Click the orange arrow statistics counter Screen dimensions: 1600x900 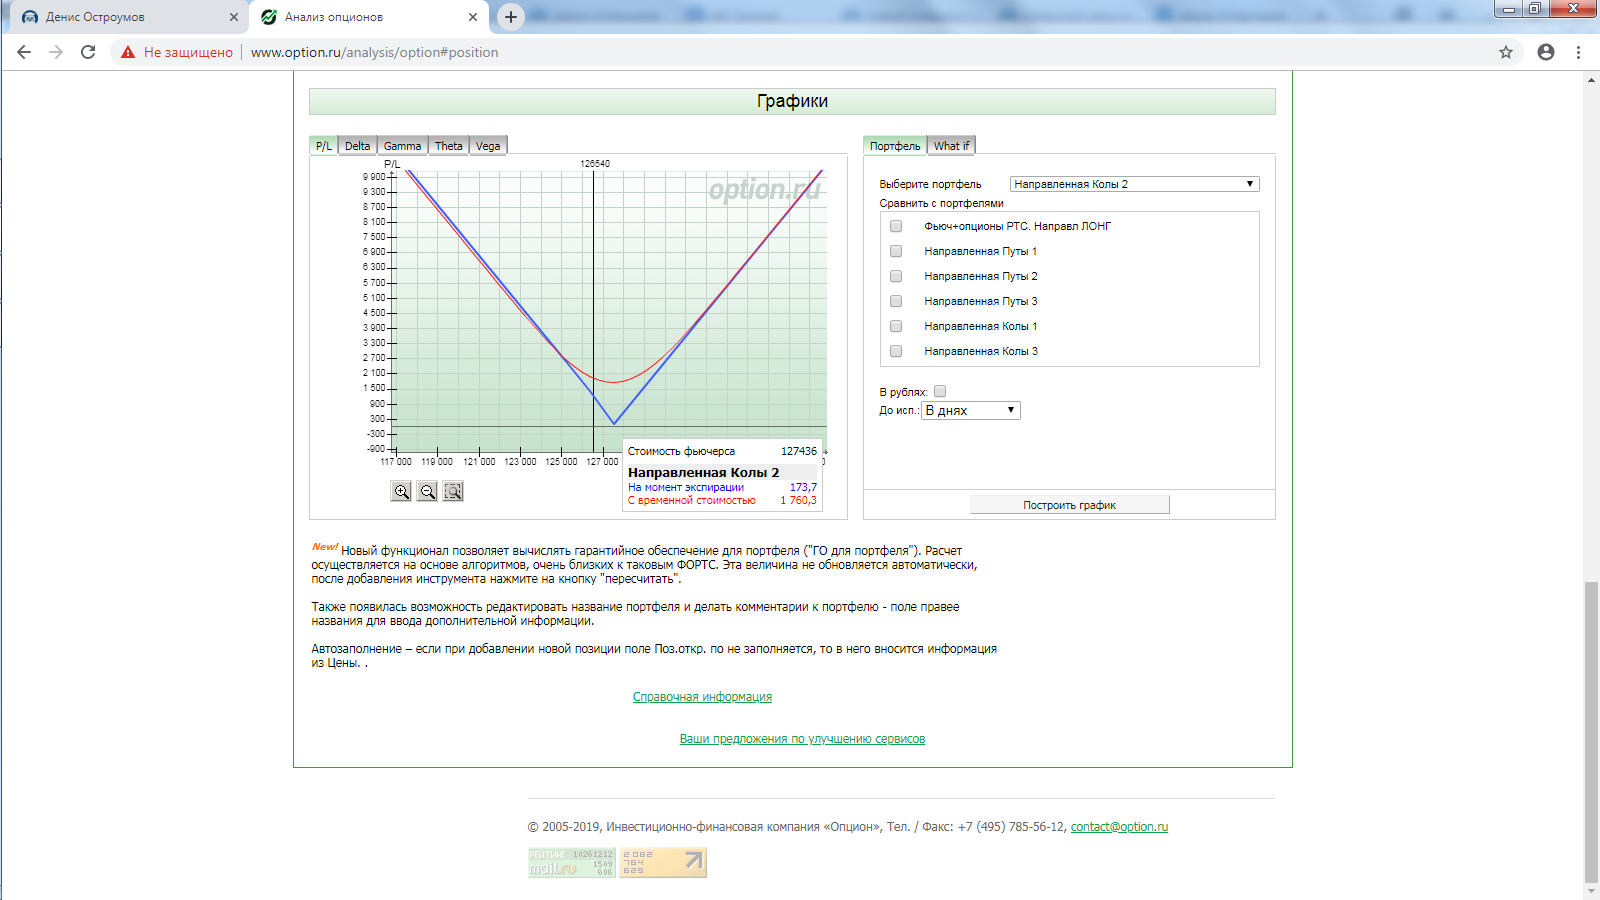[663, 862]
